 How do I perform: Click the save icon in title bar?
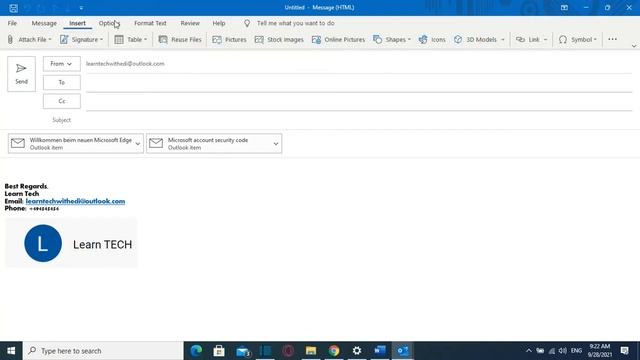(x=13, y=8)
